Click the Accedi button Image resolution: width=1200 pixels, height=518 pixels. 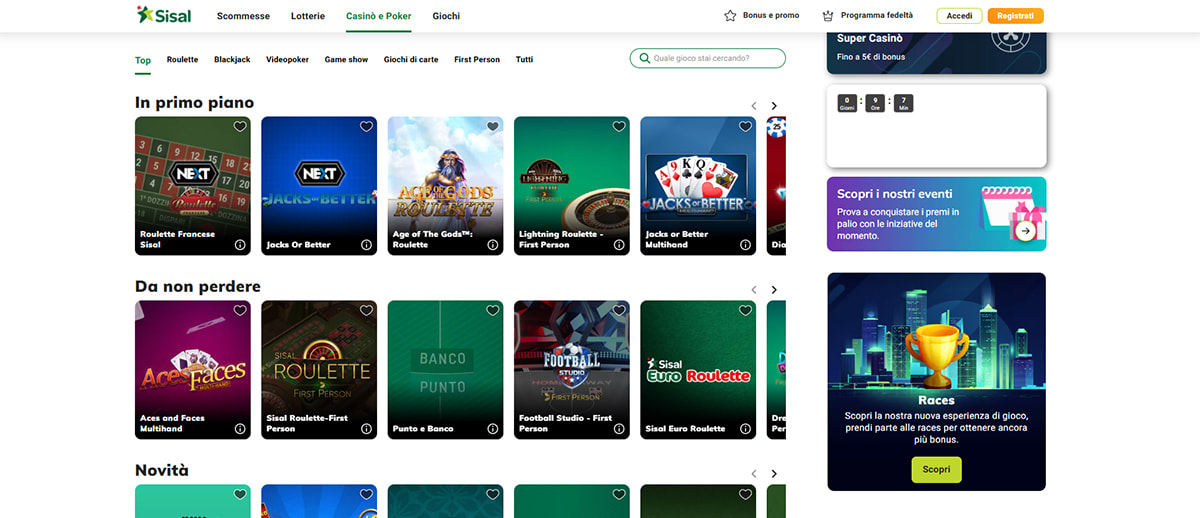pos(959,16)
